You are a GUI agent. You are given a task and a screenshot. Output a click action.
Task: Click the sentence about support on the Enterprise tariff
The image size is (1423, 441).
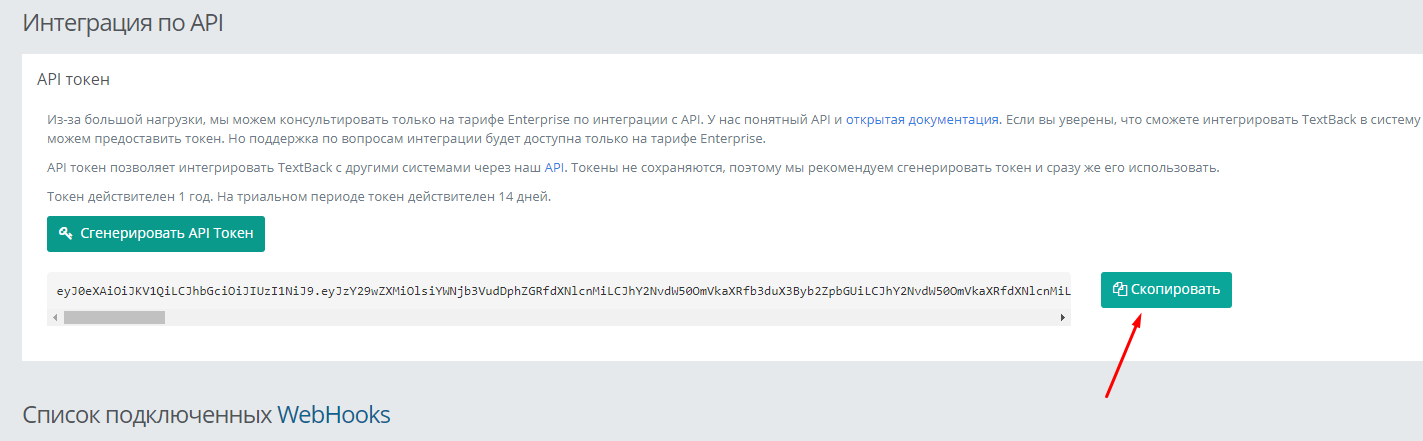500,138
